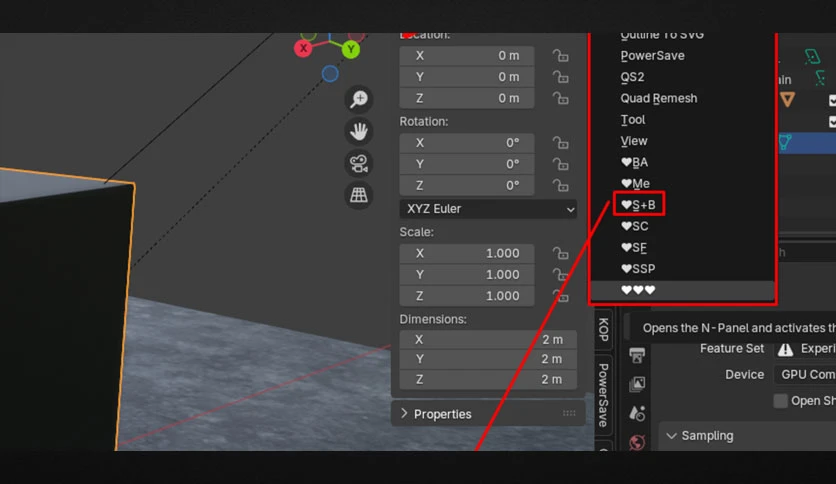836x484 pixels.
Task: Switch to the PowerSave sidebar tab
Action: (603, 395)
